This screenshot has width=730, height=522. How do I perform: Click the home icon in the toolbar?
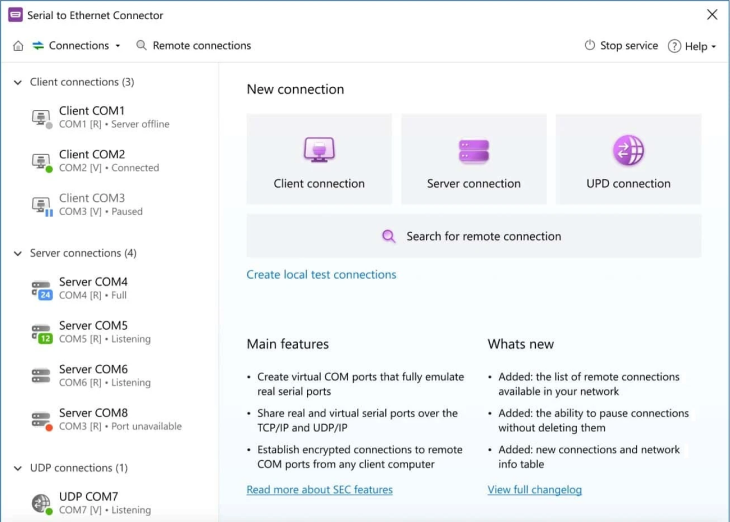[x=18, y=46]
